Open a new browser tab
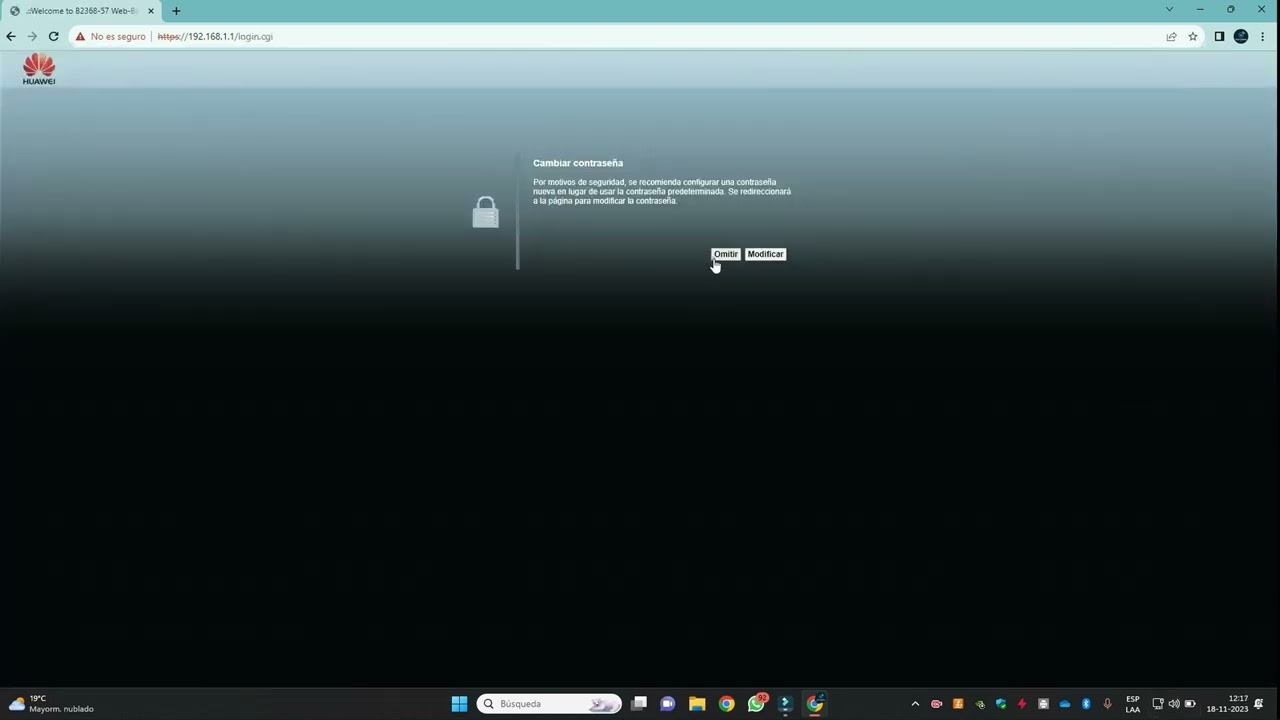Viewport: 1280px width, 720px height. tap(176, 11)
